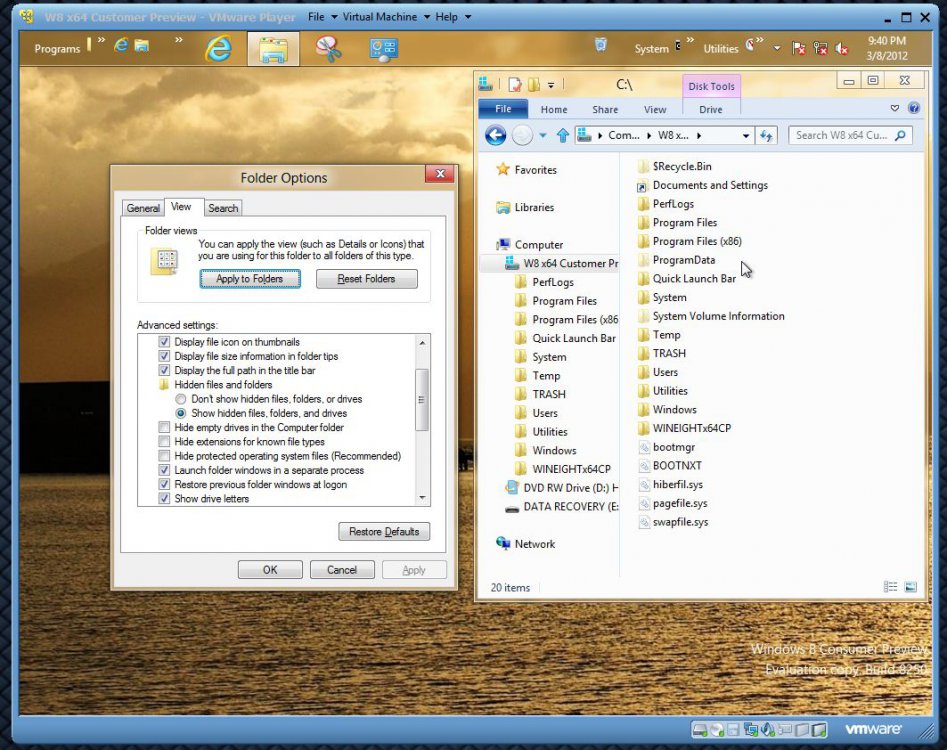Switch to the General tab
Viewport: 947px width, 750px height.
coord(143,208)
